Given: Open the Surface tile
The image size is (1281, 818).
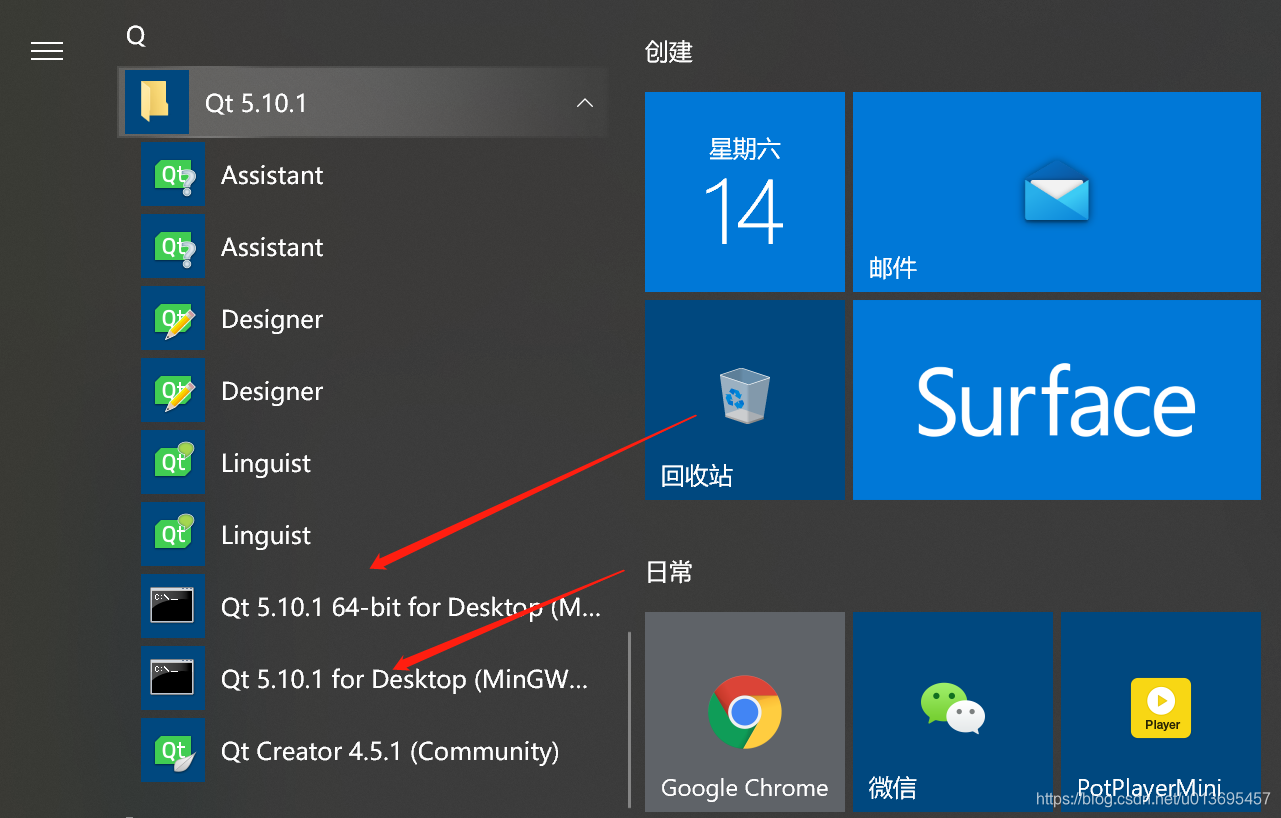Looking at the screenshot, I should pos(1057,400).
